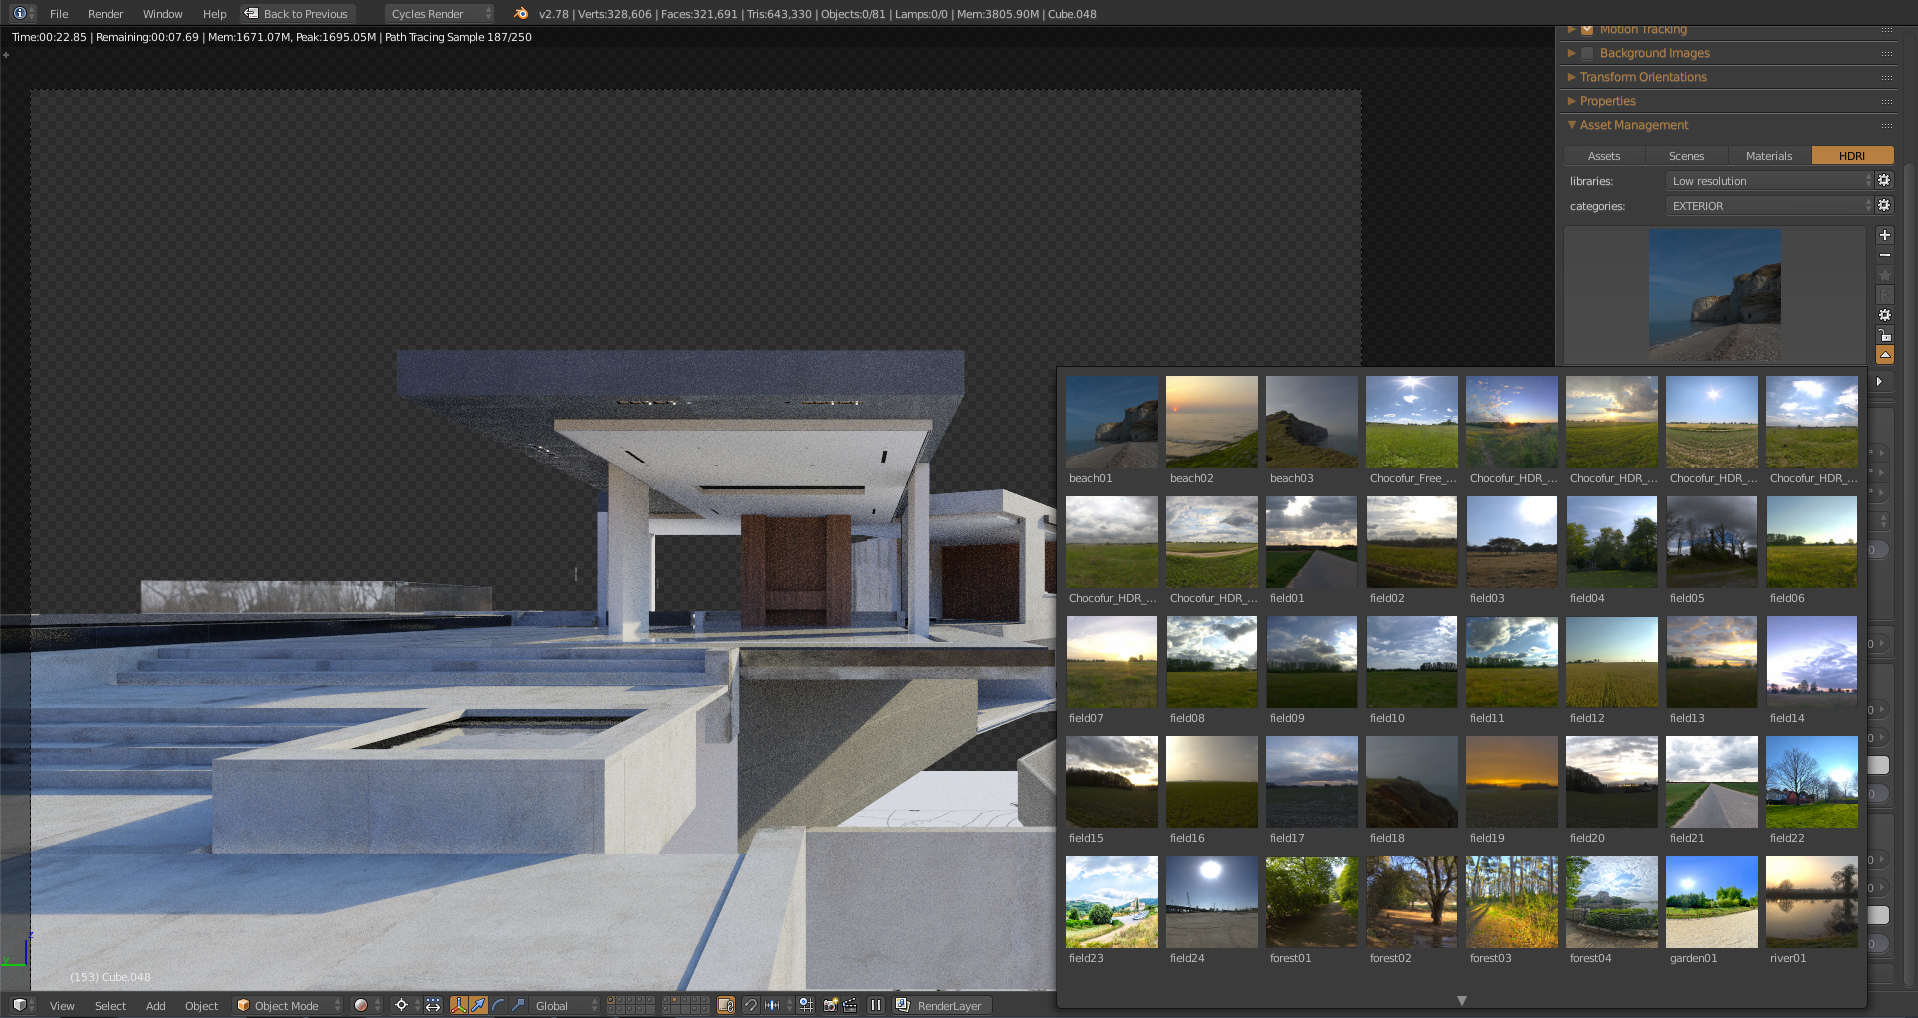The image size is (1918, 1018).
Task: Click the pivot point selector icon
Action: [403, 1005]
